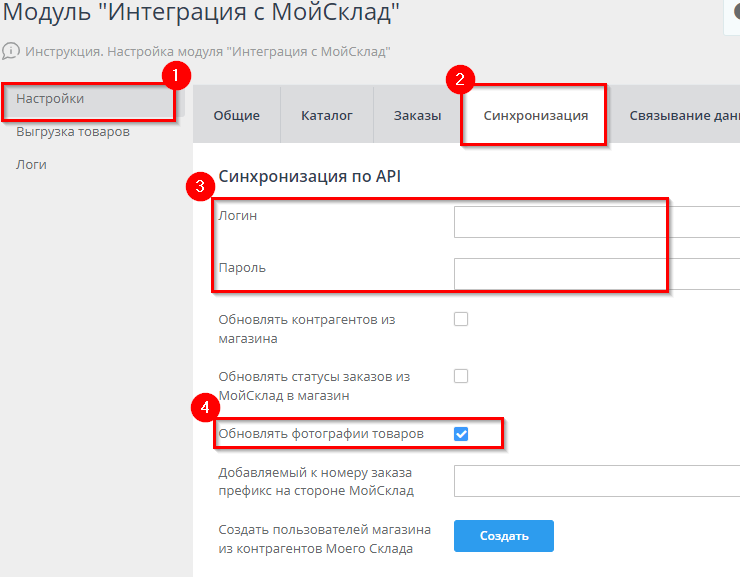Click the red number 1 badge
The height and width of the screenshot is (577, 740).
point(178,75)
